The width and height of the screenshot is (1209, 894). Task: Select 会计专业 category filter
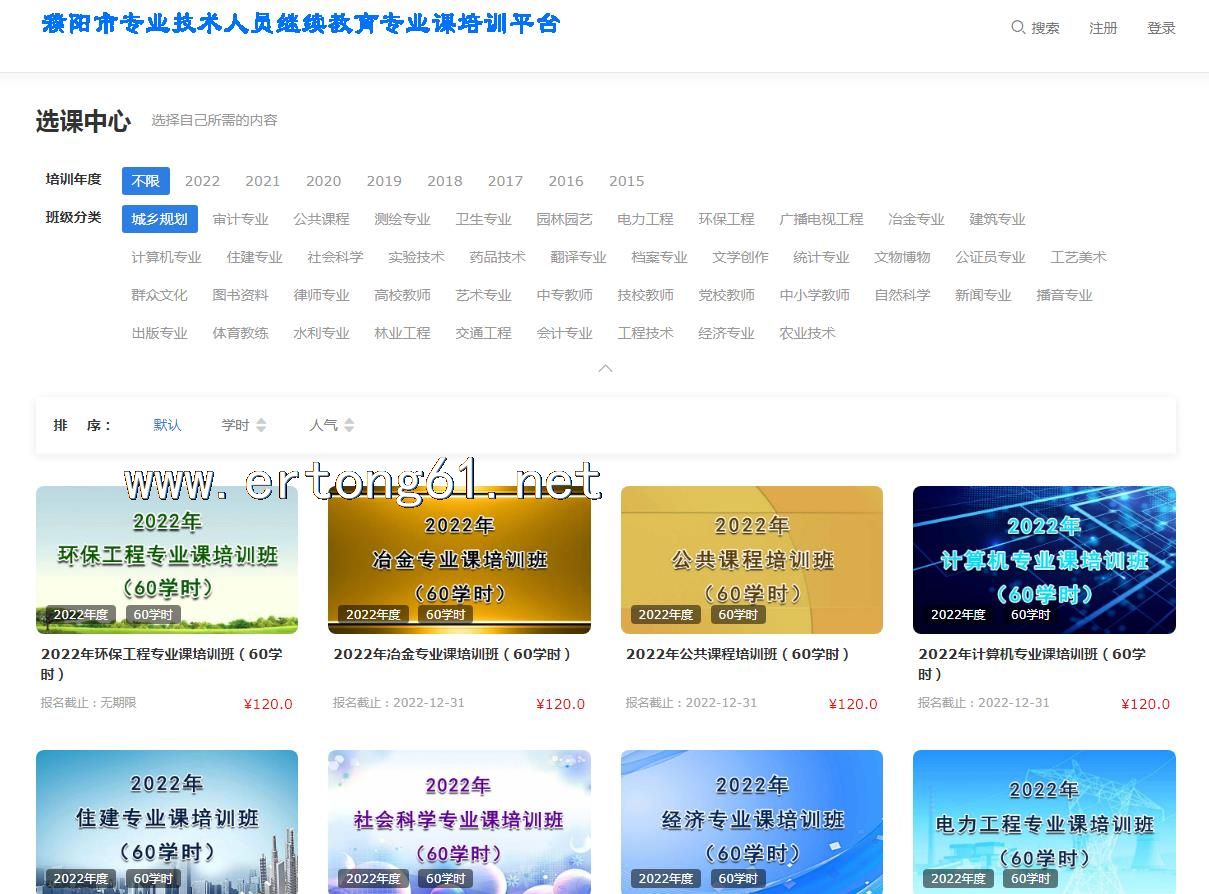(564, 333)
